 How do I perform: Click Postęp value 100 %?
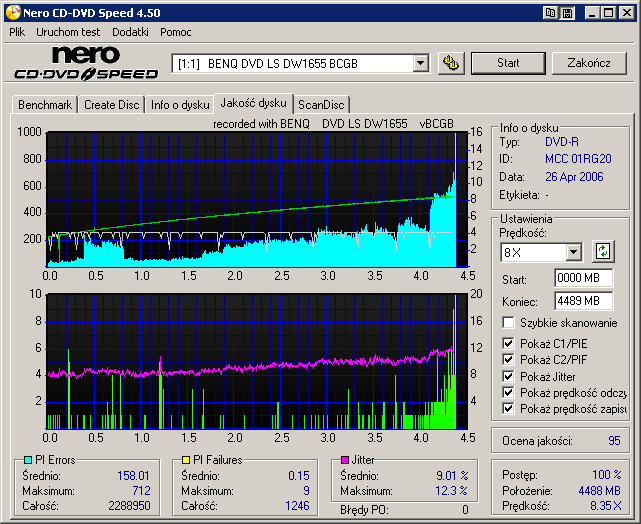607,475
